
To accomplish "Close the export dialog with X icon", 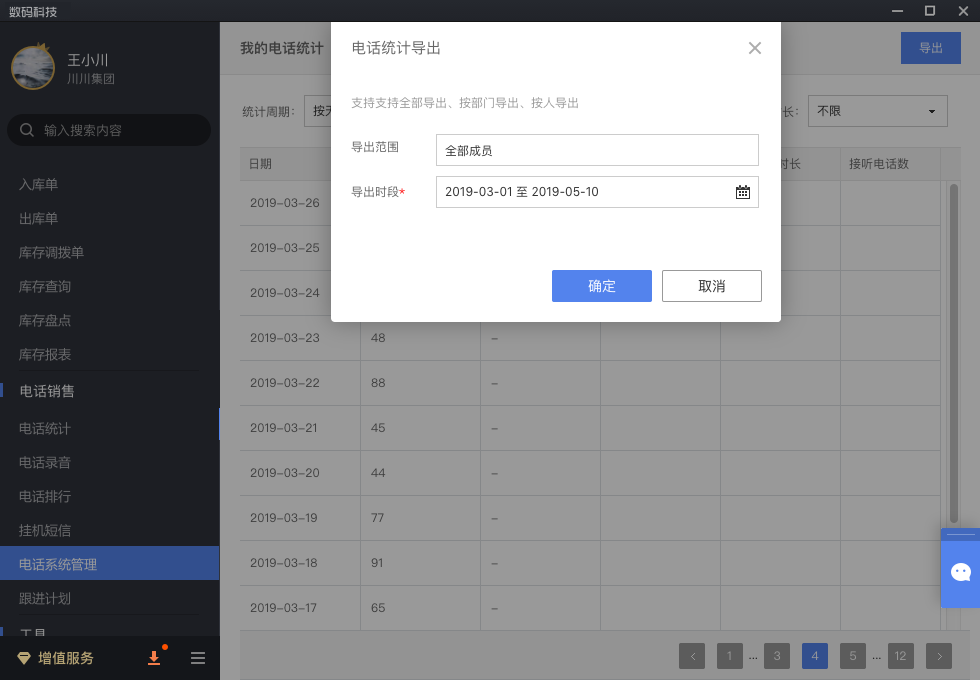I will pos(755,48).
